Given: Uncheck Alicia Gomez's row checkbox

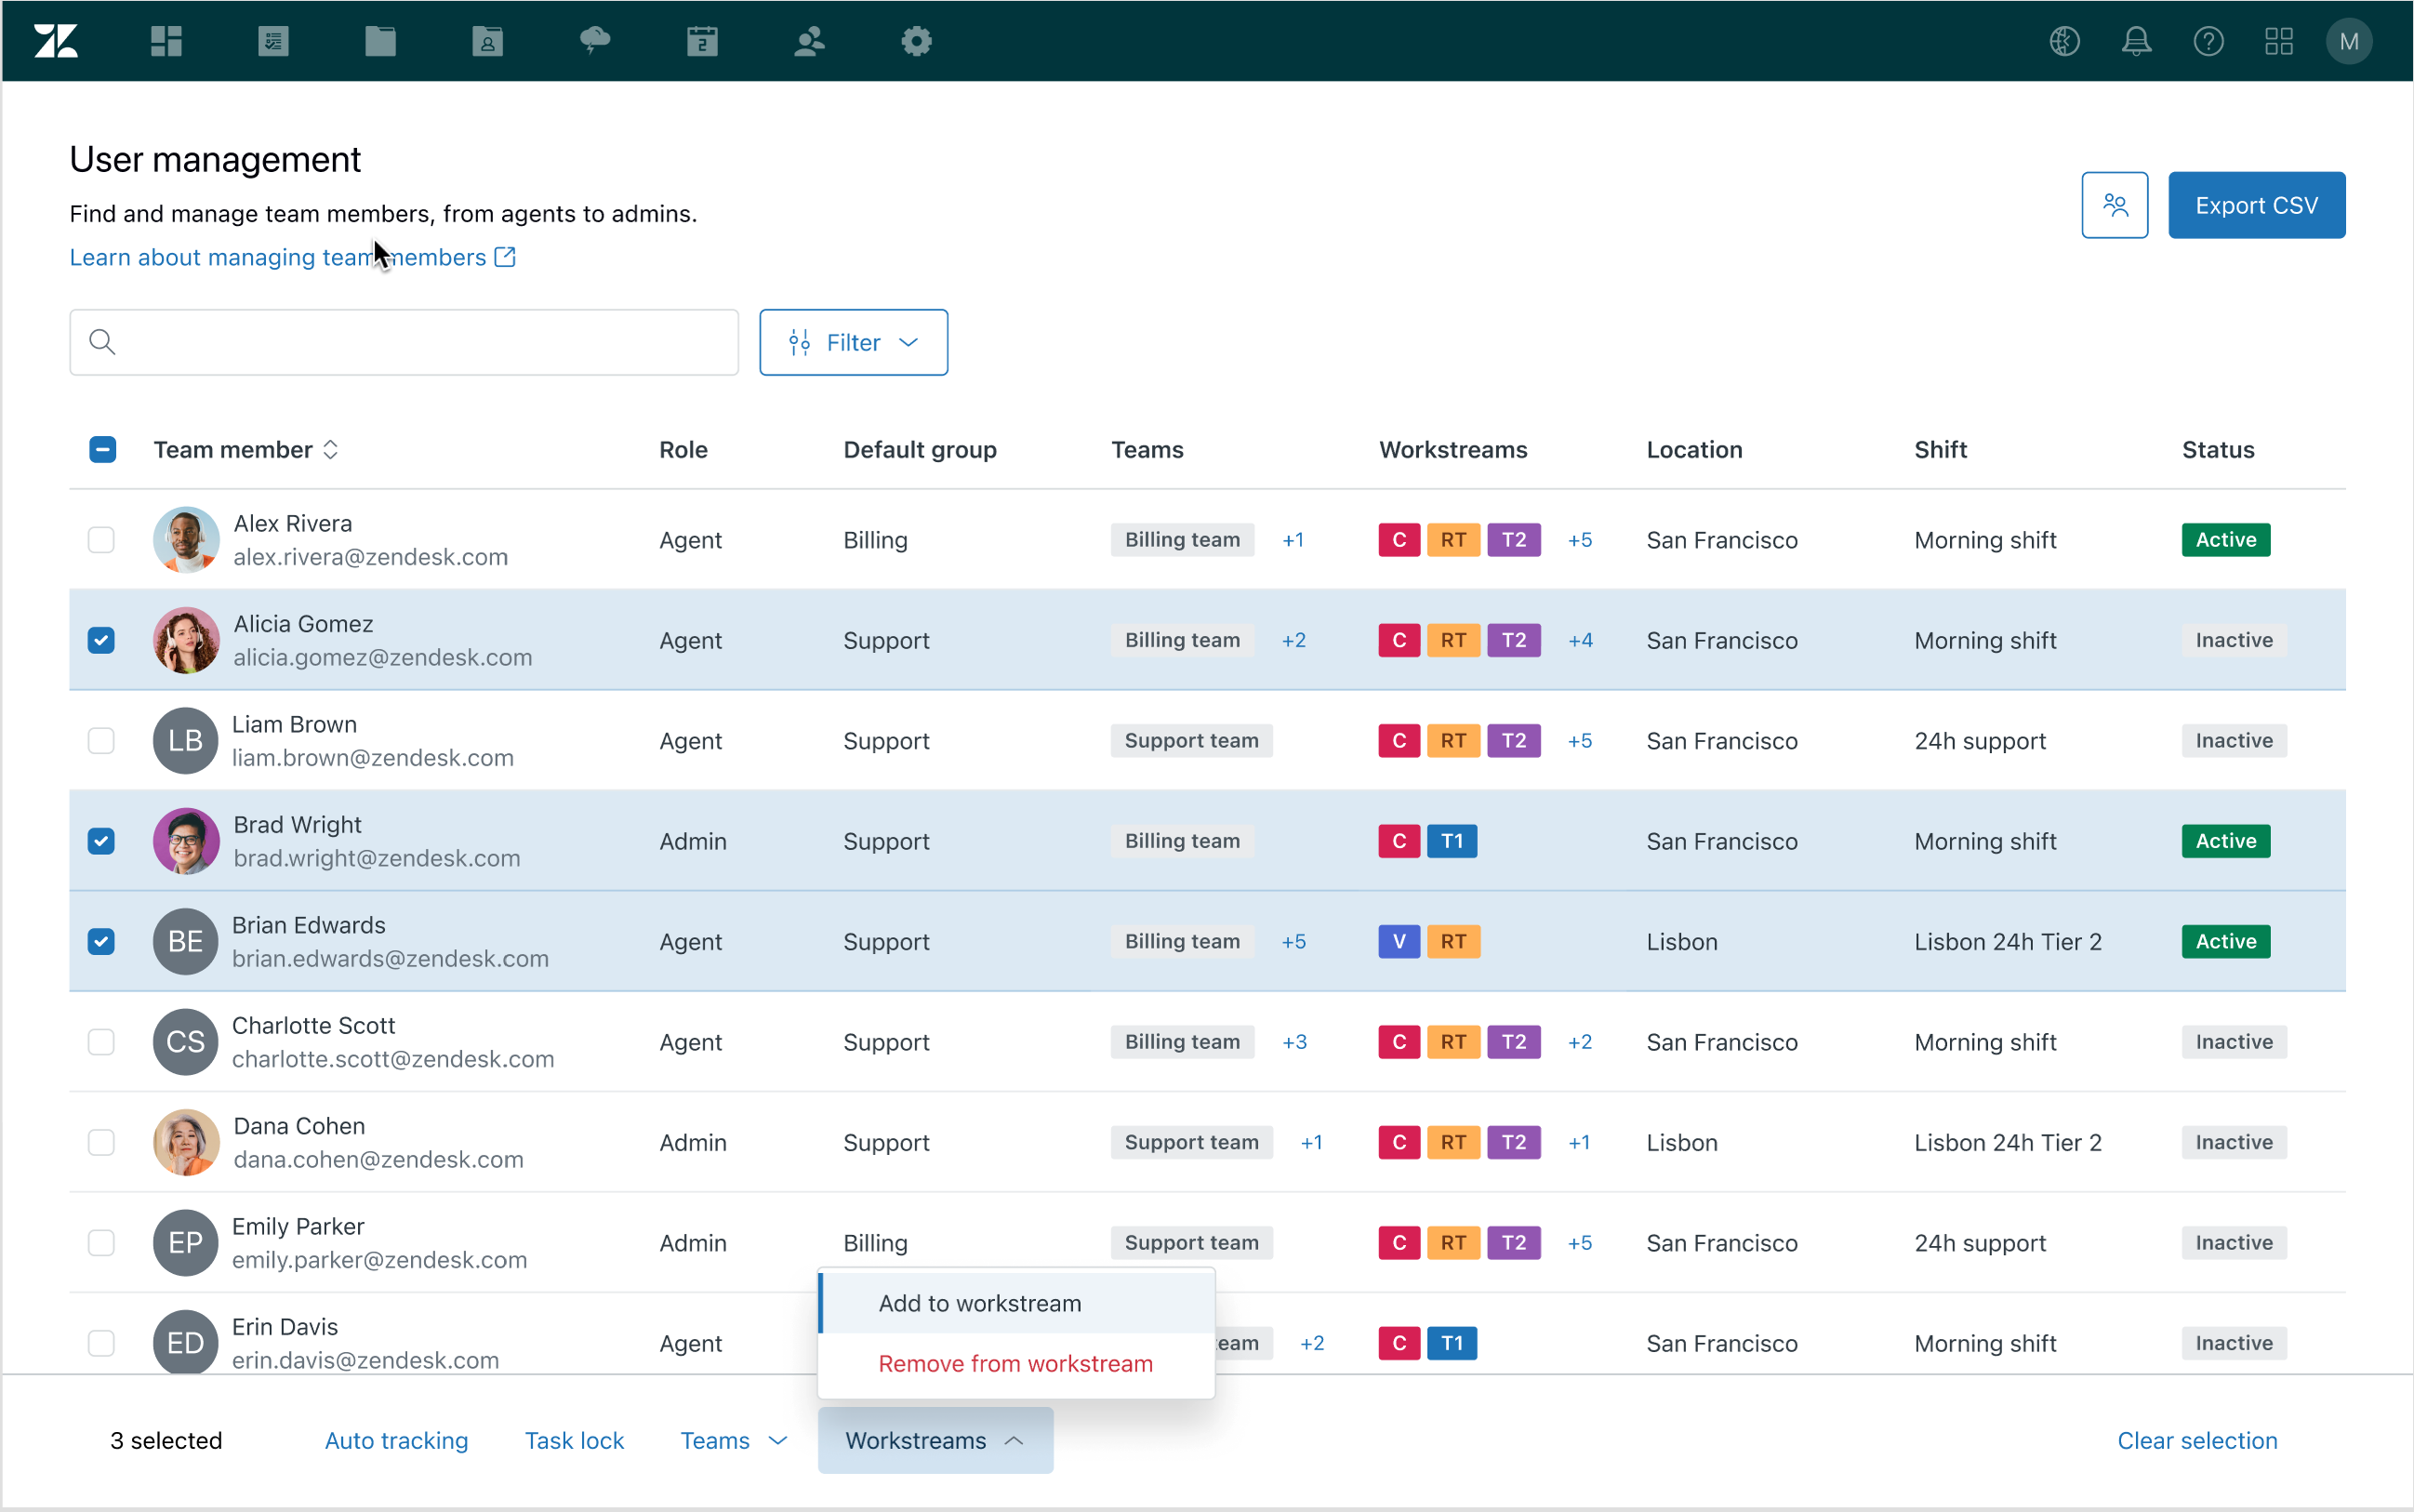Looking at the screenshot, I should [x=101, y=640].
